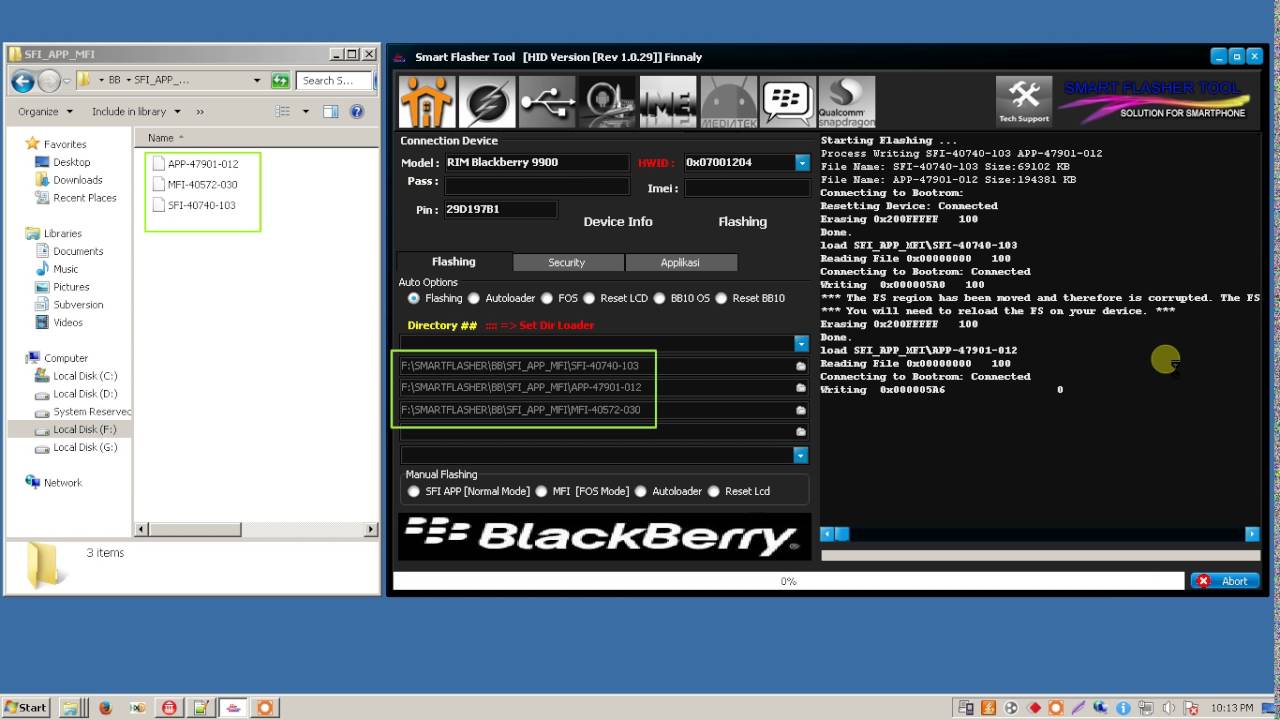This screenshot has height=720, width=1280.
Task: Open the orange home people icon
Action: pyautogui.click(x=427, y=102)
